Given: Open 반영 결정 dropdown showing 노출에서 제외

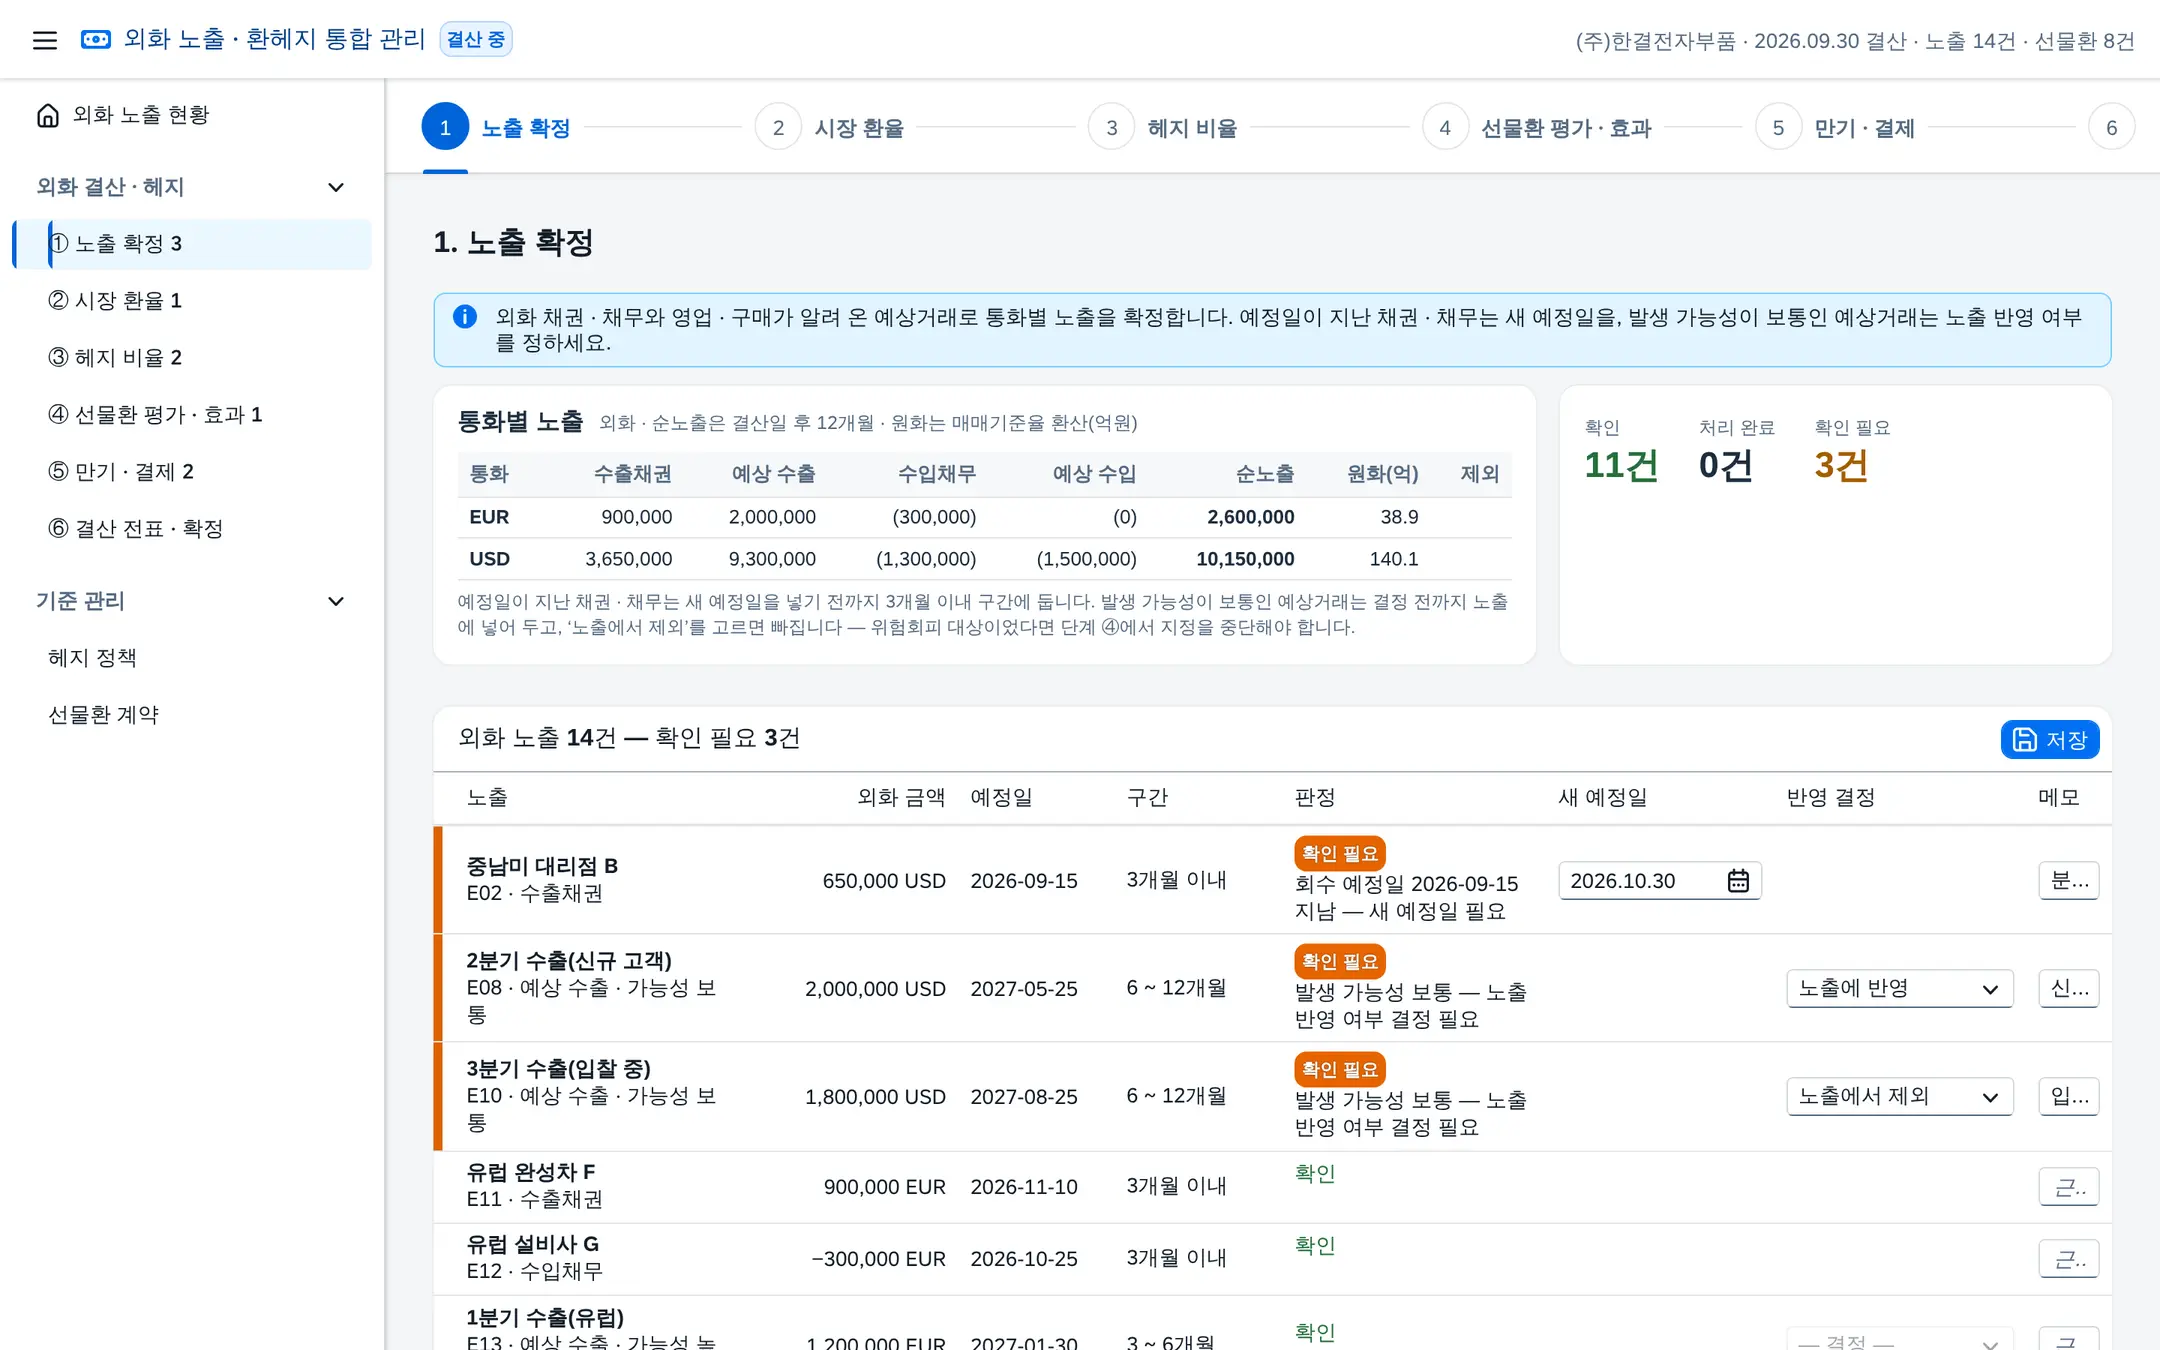Looking at the screenshot, I should [x=1899, y=1096].
